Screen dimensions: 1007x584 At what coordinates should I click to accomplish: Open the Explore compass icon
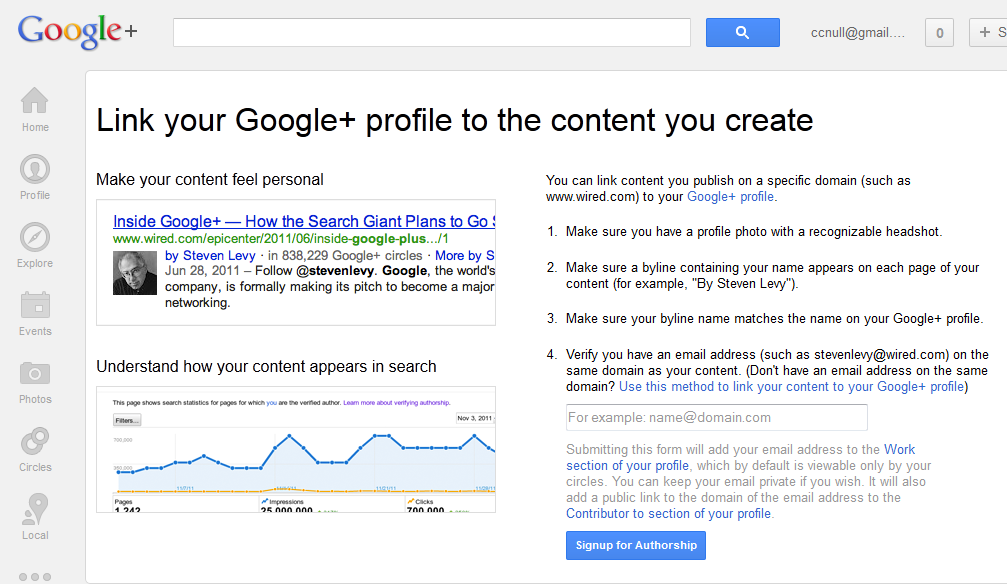(35, 245)
